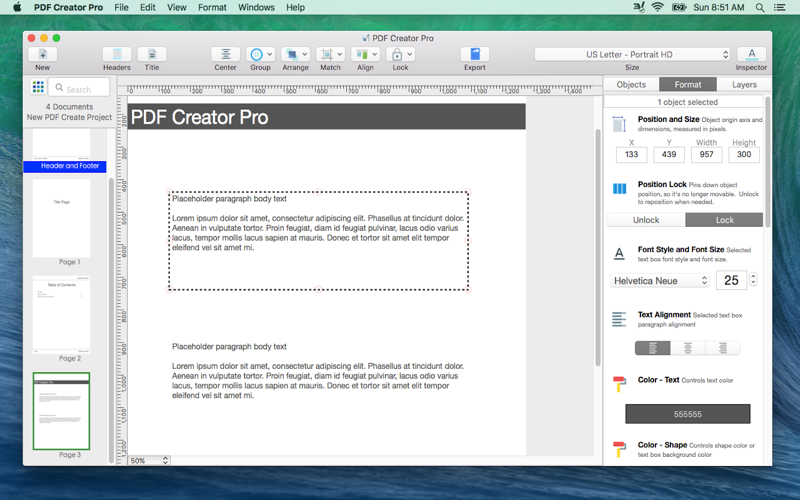The image size is (800, 500).
Task: Switch to the Objects tab
Action: coord(631,84)
